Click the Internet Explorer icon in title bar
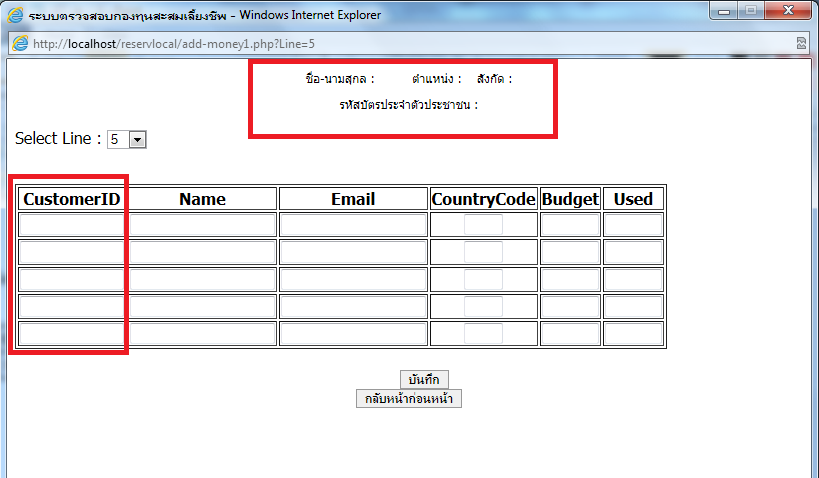 point(15,15)
